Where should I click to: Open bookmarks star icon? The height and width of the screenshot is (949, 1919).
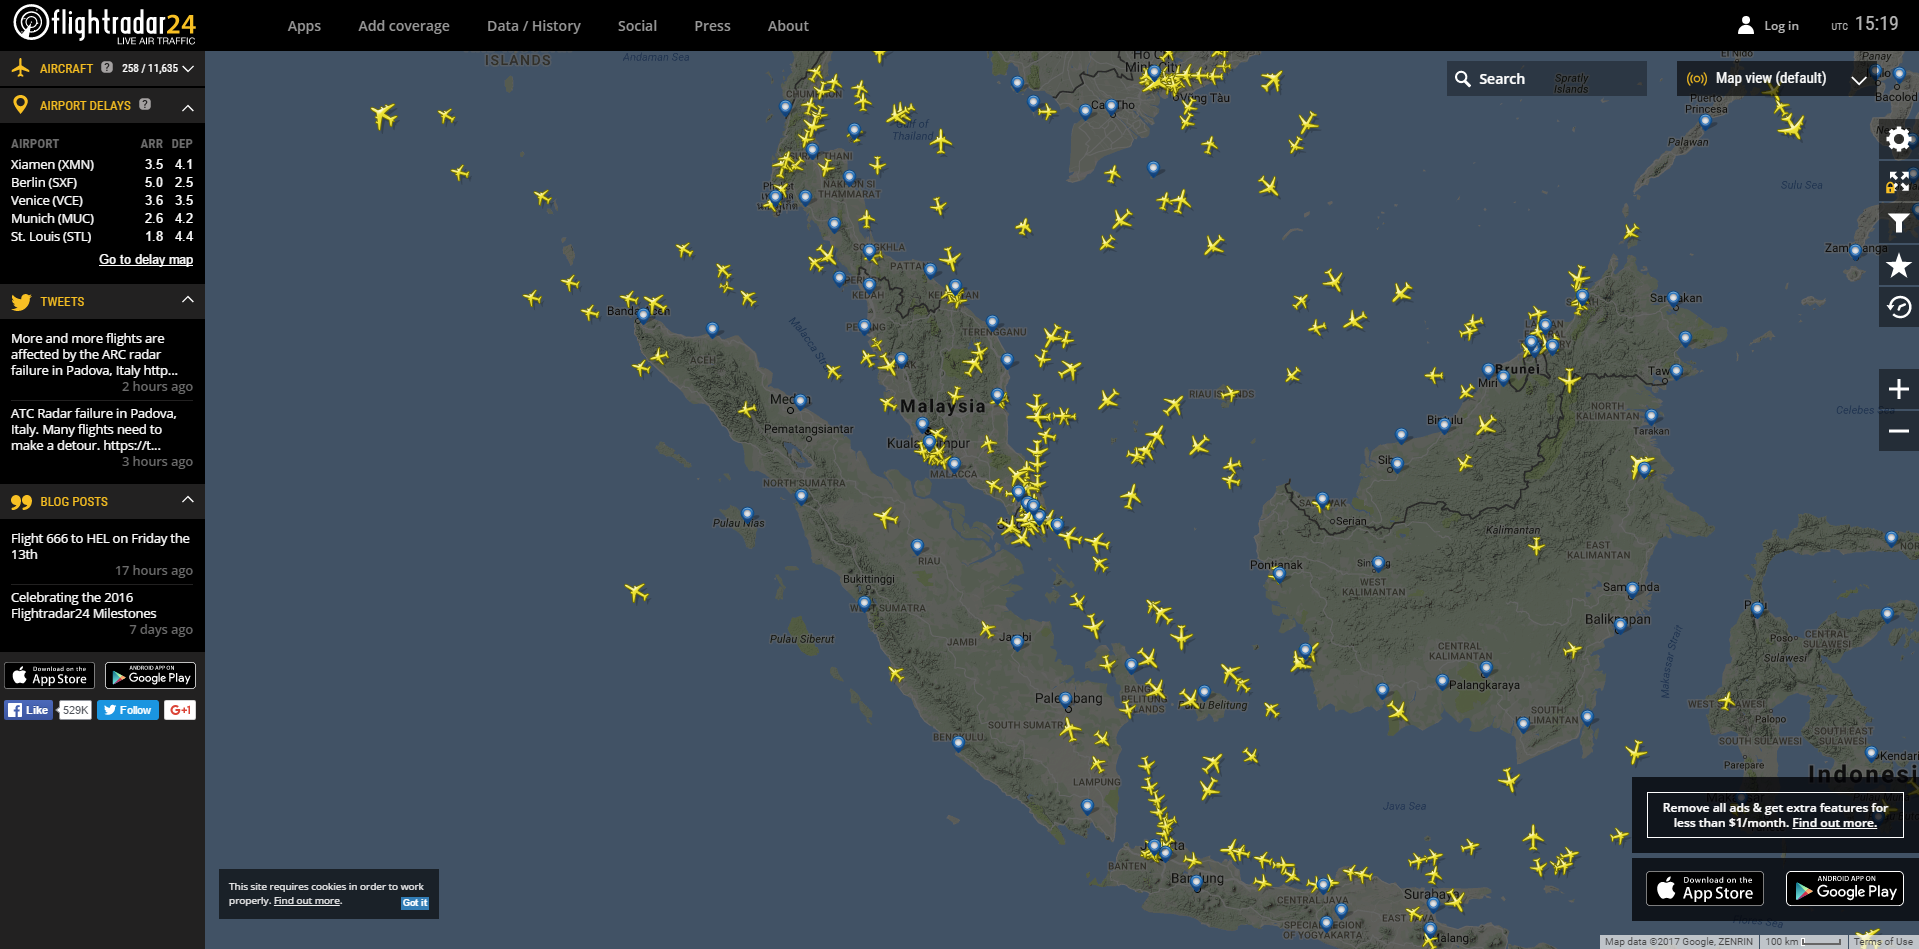1898,266
